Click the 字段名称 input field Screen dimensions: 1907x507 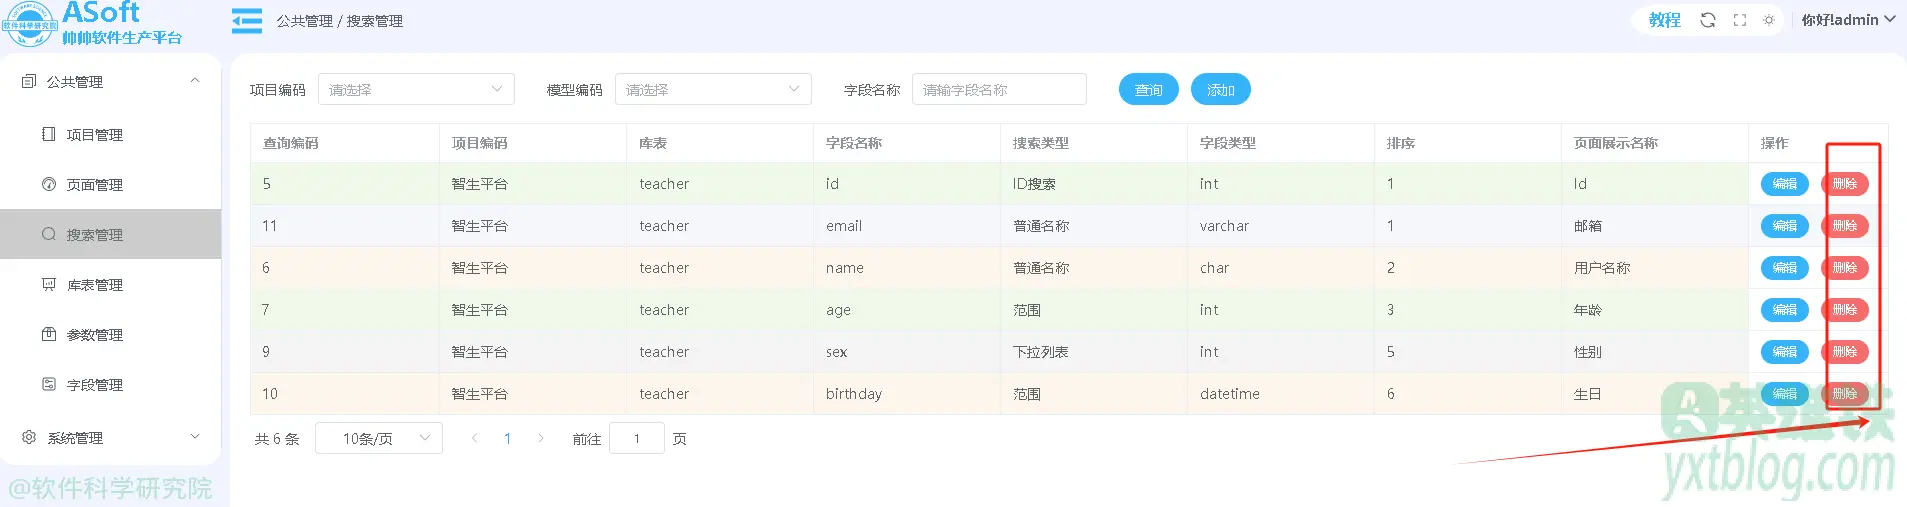point(998,89)
